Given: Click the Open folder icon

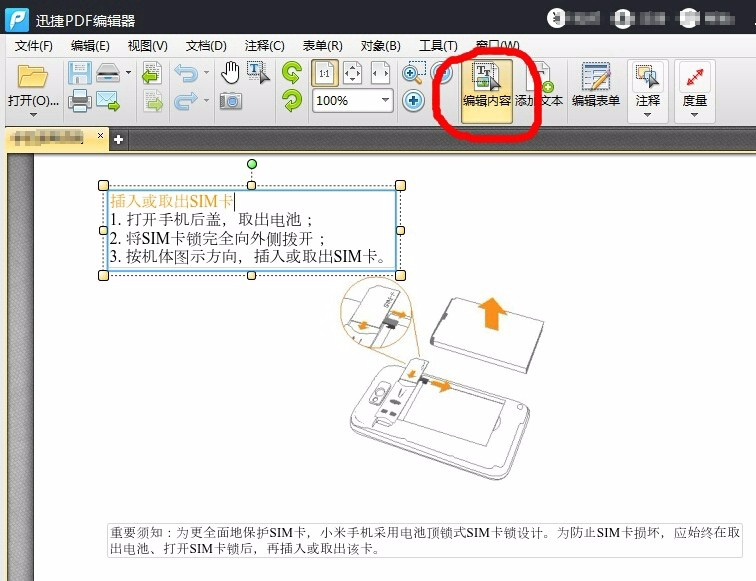Looking at the screenshot, I should [32, 76].
